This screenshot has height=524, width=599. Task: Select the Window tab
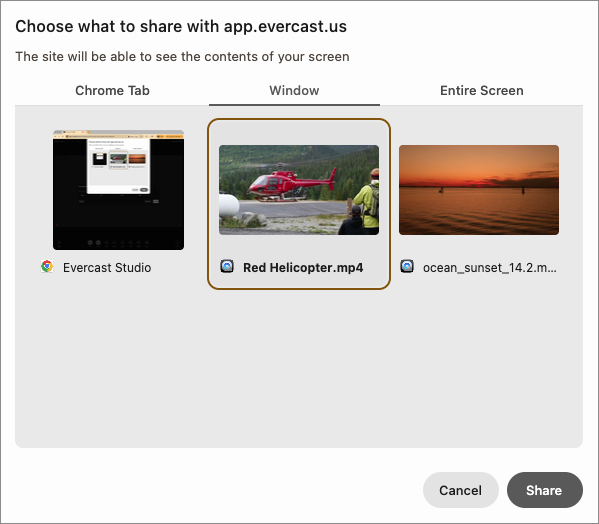(294, 91)
